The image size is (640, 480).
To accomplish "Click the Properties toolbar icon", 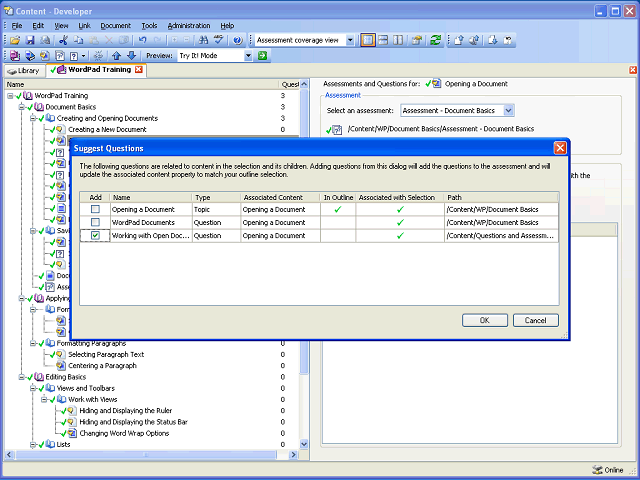I will click(x=416, y=40).
